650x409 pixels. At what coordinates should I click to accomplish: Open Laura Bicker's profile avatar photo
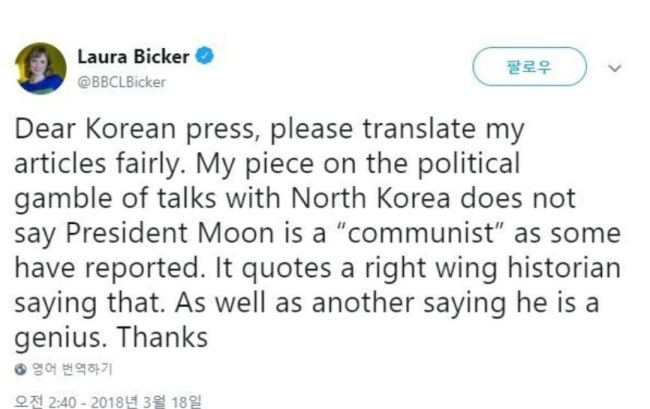(x=41, y=68)
